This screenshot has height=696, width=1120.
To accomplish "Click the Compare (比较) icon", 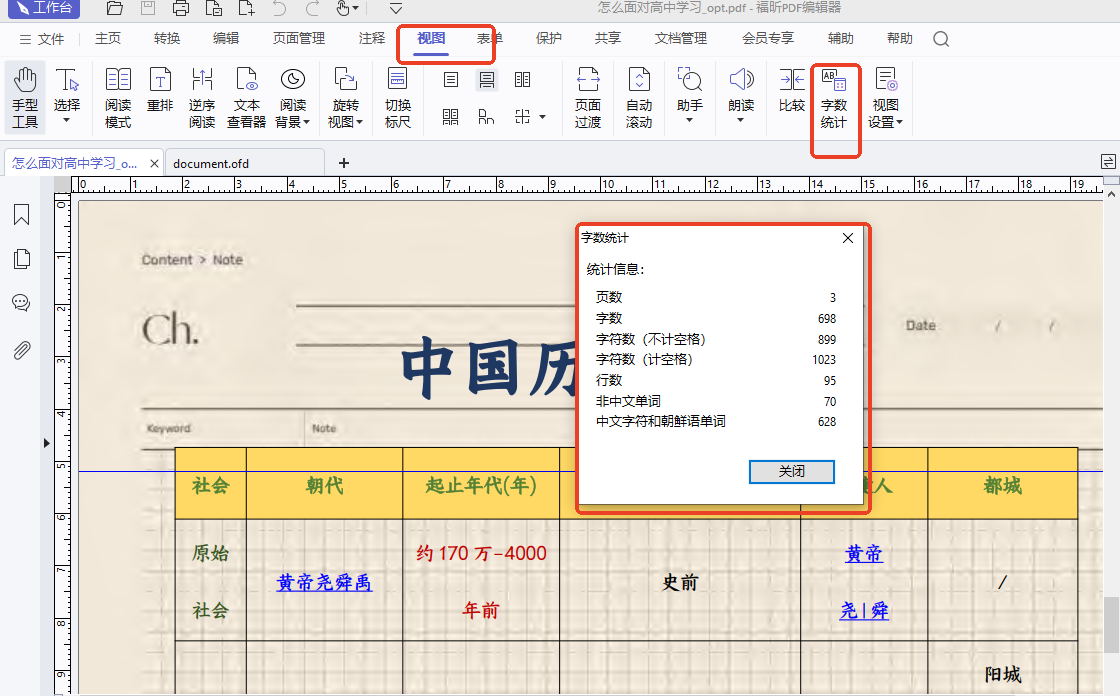I will (x=791, y=90).
